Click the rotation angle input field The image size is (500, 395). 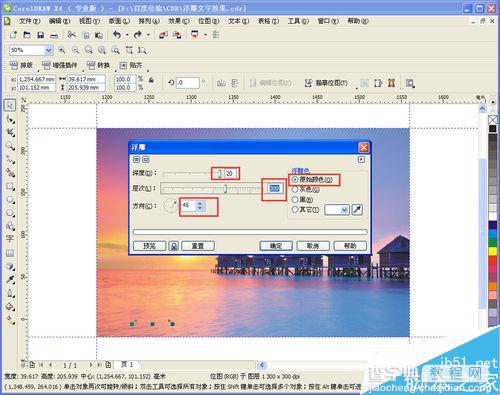[x=187, y=83]
